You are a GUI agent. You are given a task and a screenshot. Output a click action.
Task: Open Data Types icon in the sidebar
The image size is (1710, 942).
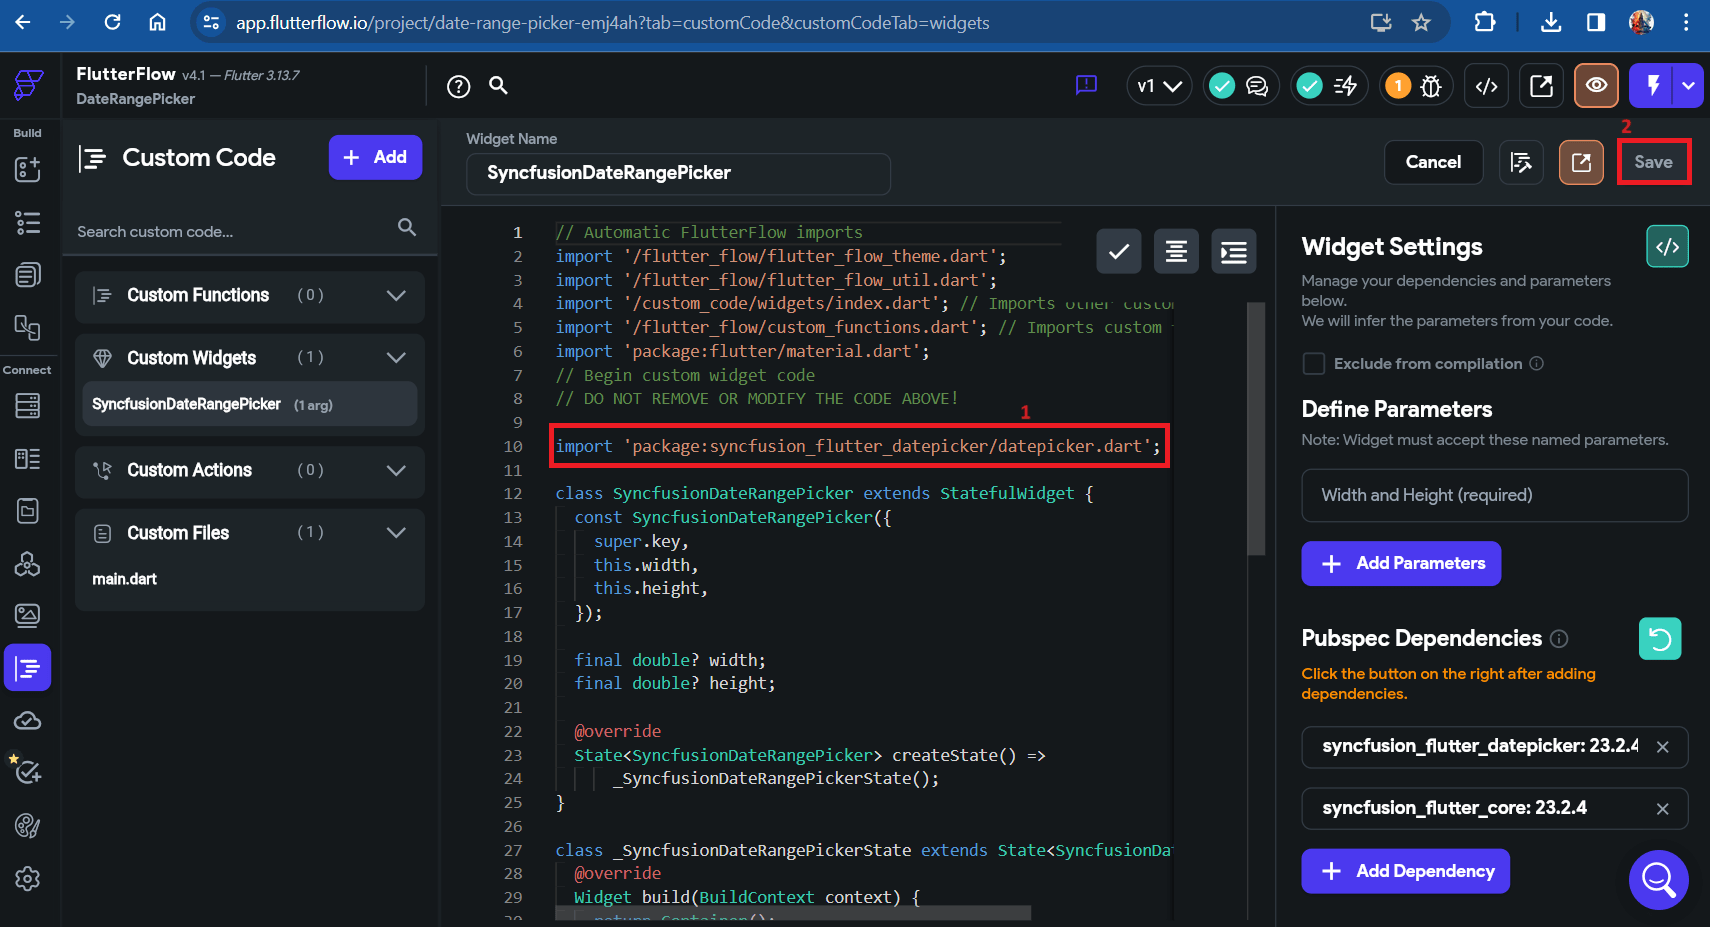[28, 458]
